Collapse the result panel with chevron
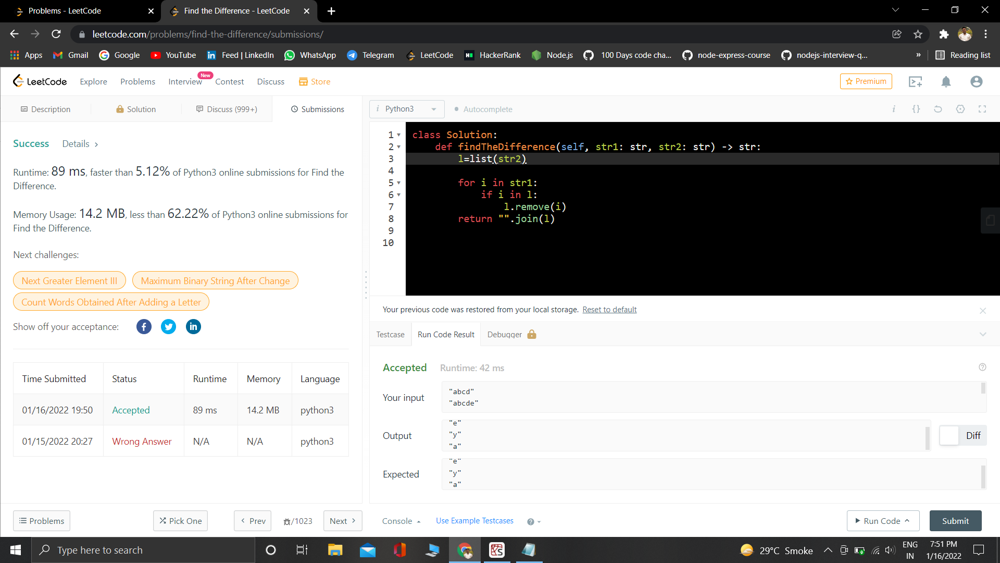Image resolution: width=1000 pixels, height=563 pixels. coord(982,335)
